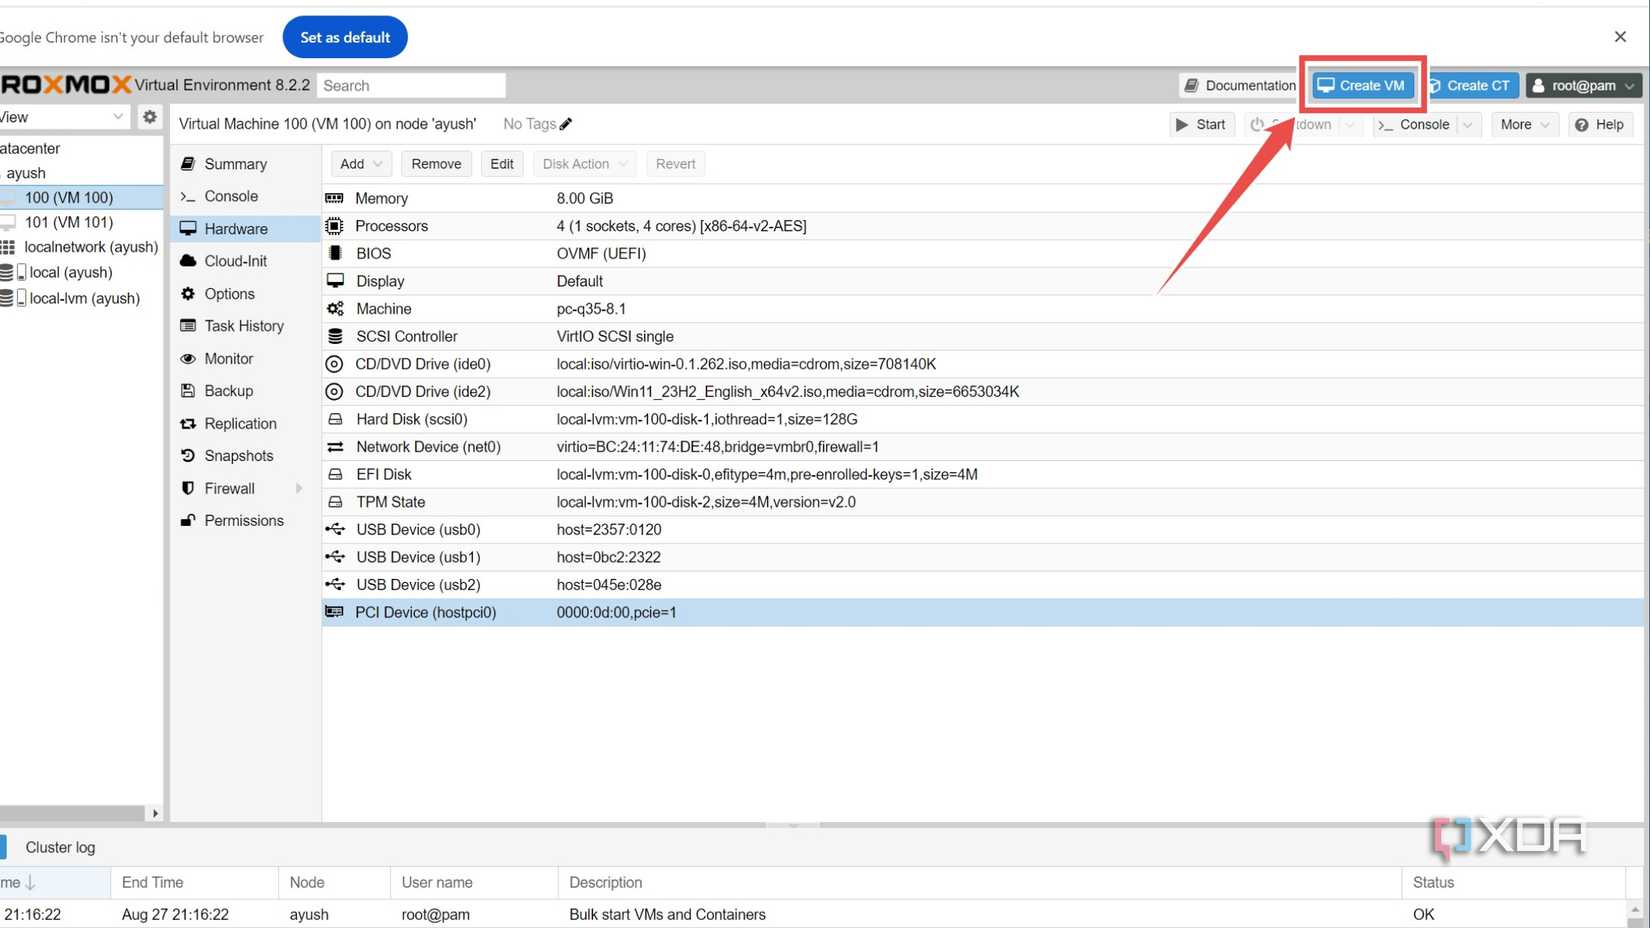Click the Create VM button

1361,85
